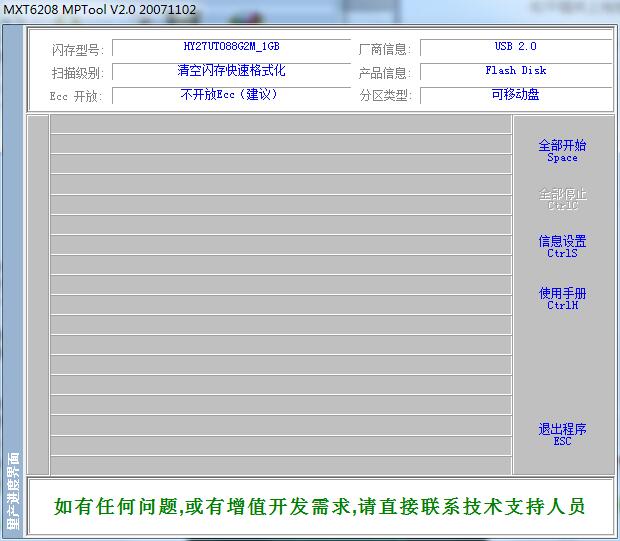
Task: Click the Ecc 开放 field 不开放Ecc（建议）
Action: click(x=232, y=95)
